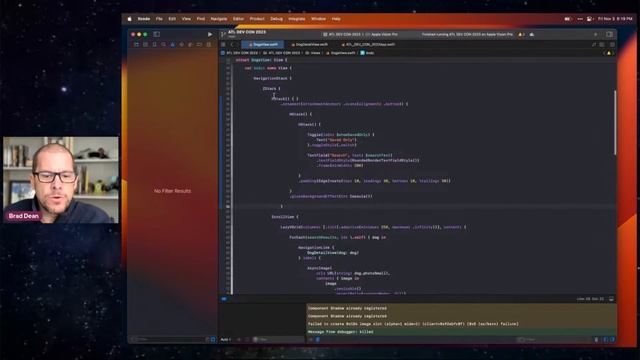This screenshot has width=640, height=360.
Task: Open the related items grid icon
Action: (x=223, y=44)
